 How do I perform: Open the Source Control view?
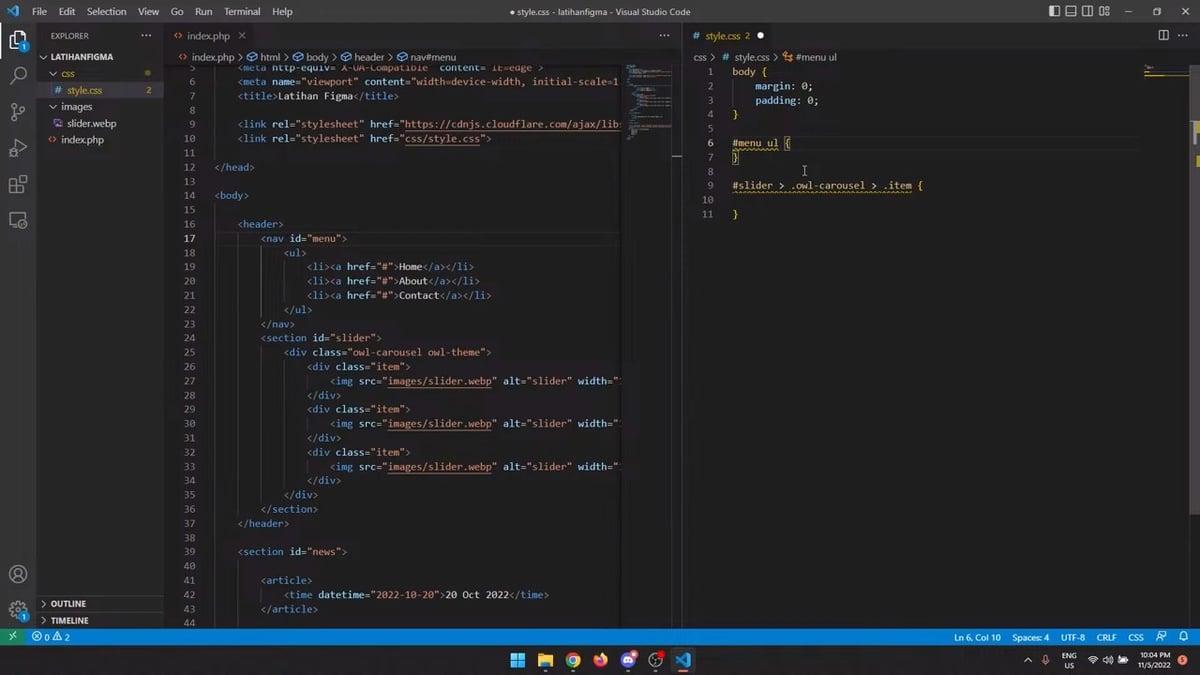tap(18, 112)
